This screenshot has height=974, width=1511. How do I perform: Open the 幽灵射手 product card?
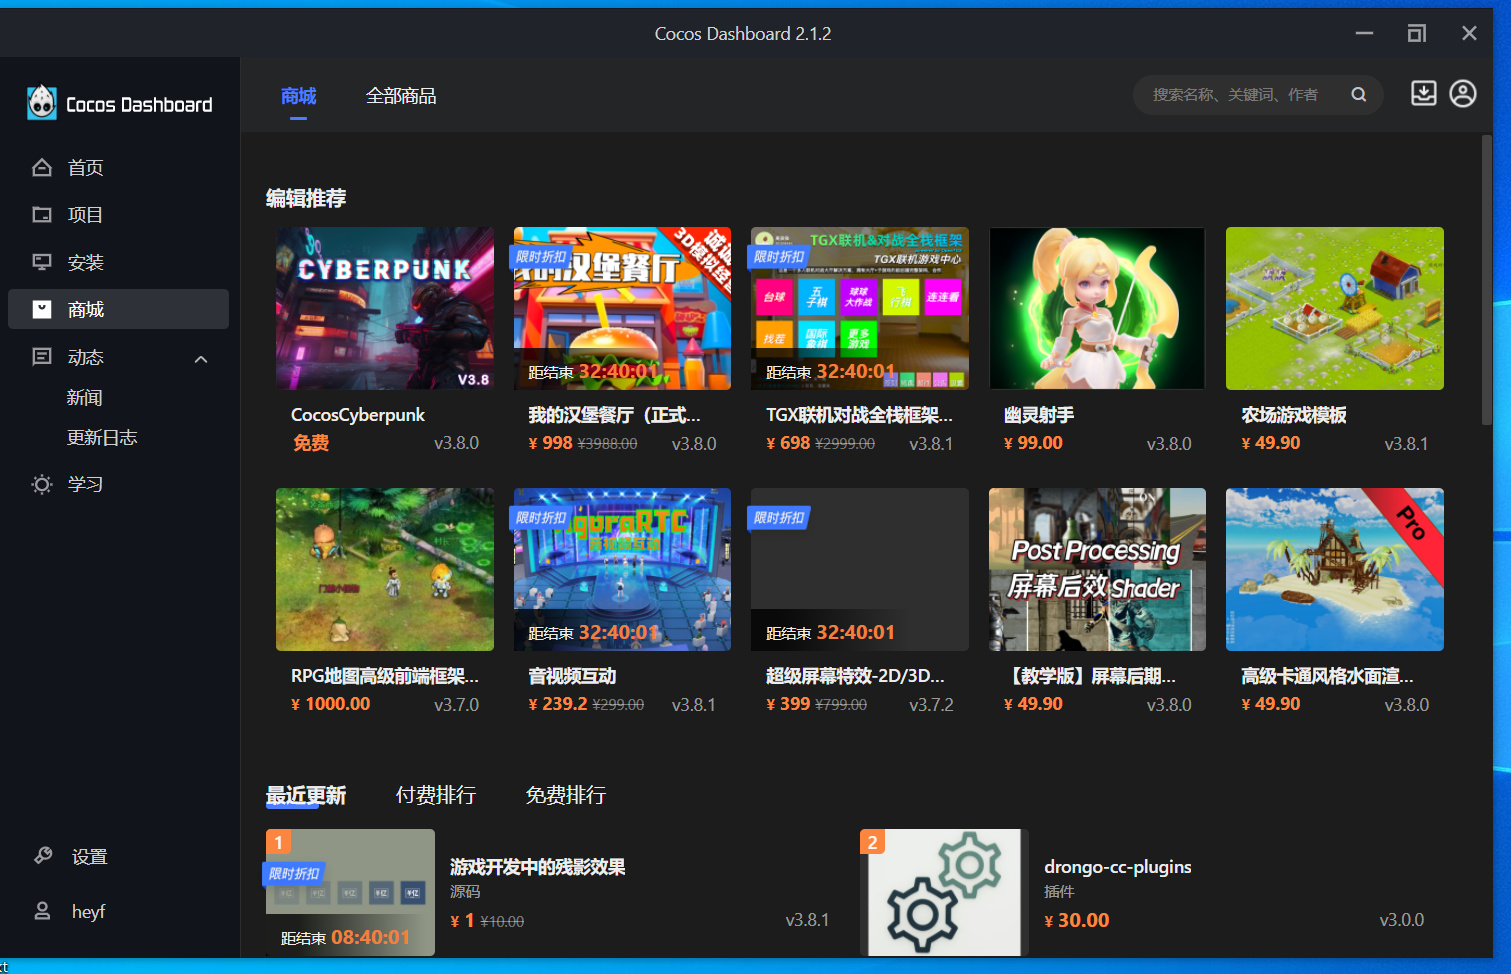pyautogui.click(x=1096, y=308)
